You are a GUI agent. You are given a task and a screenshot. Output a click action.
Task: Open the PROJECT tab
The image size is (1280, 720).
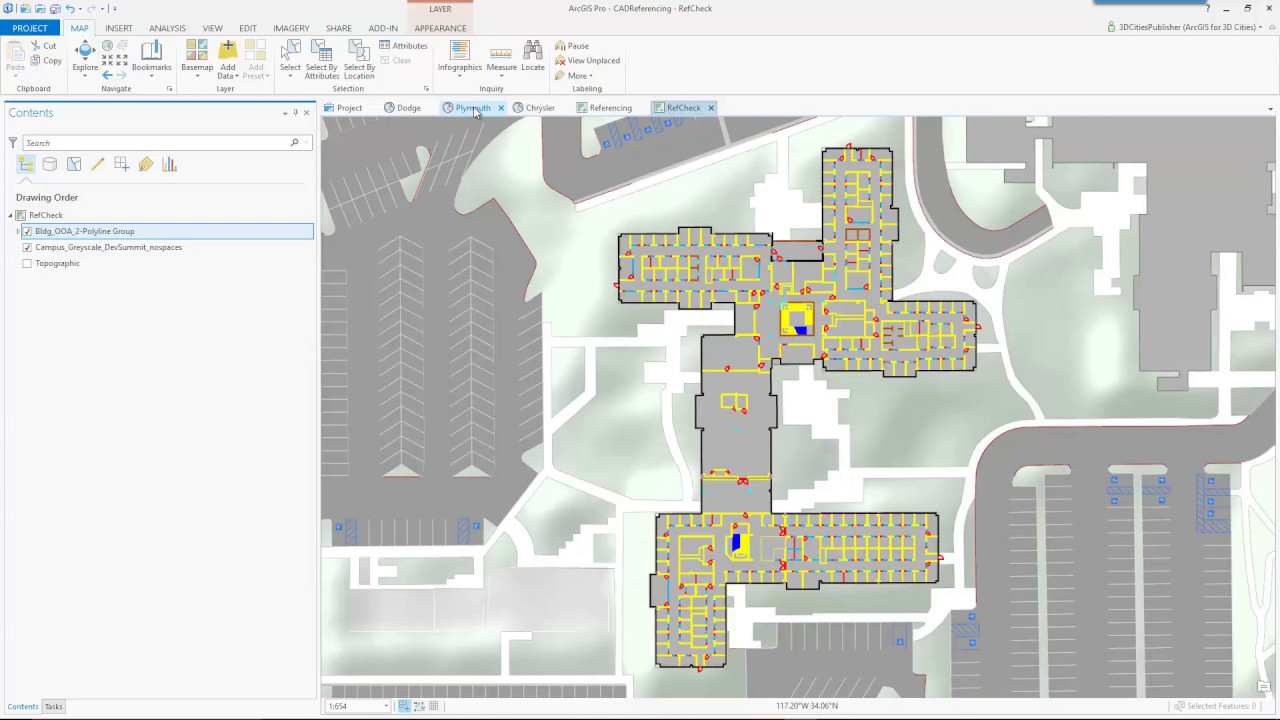(30, 28)
